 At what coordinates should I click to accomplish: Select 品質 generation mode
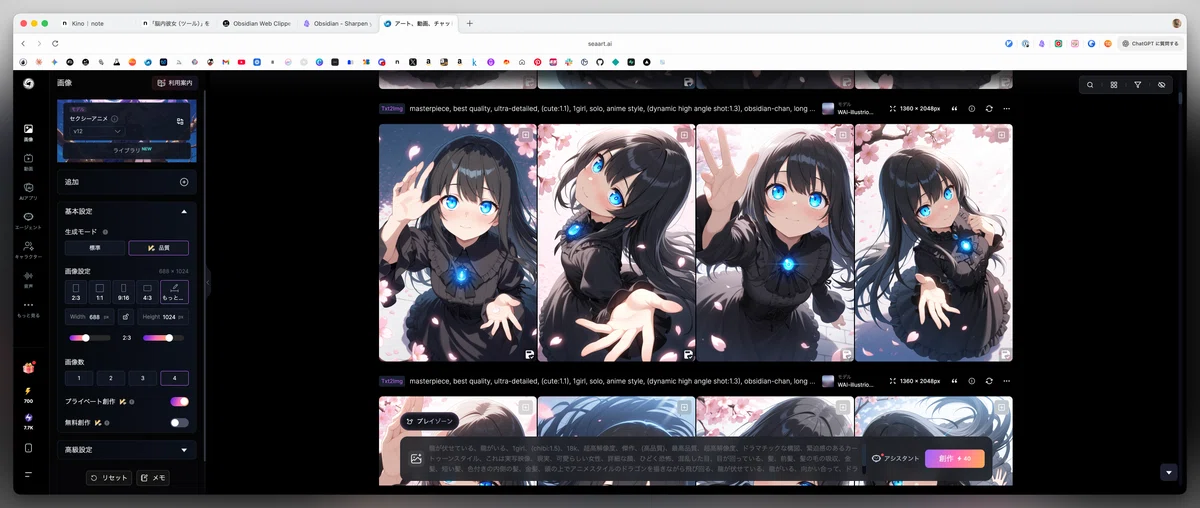158,248
